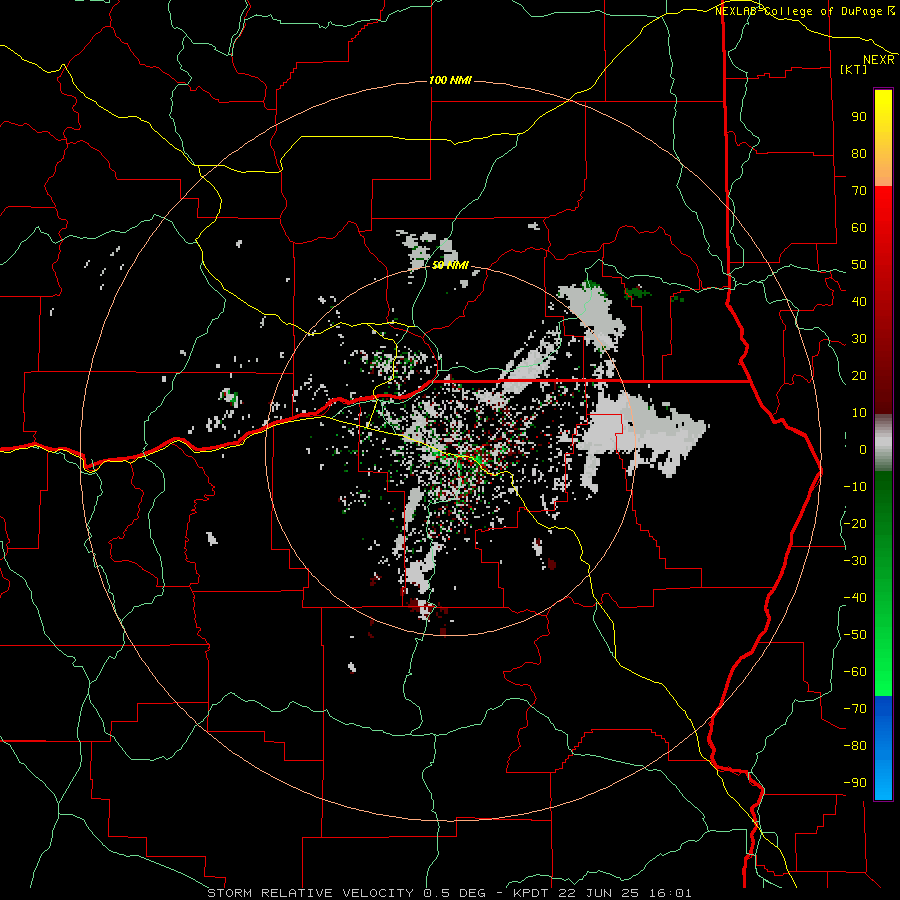This screenshot has height=900, width=900.
Task: Select the 50 NMI range ring label
Action: click(451, 265)
